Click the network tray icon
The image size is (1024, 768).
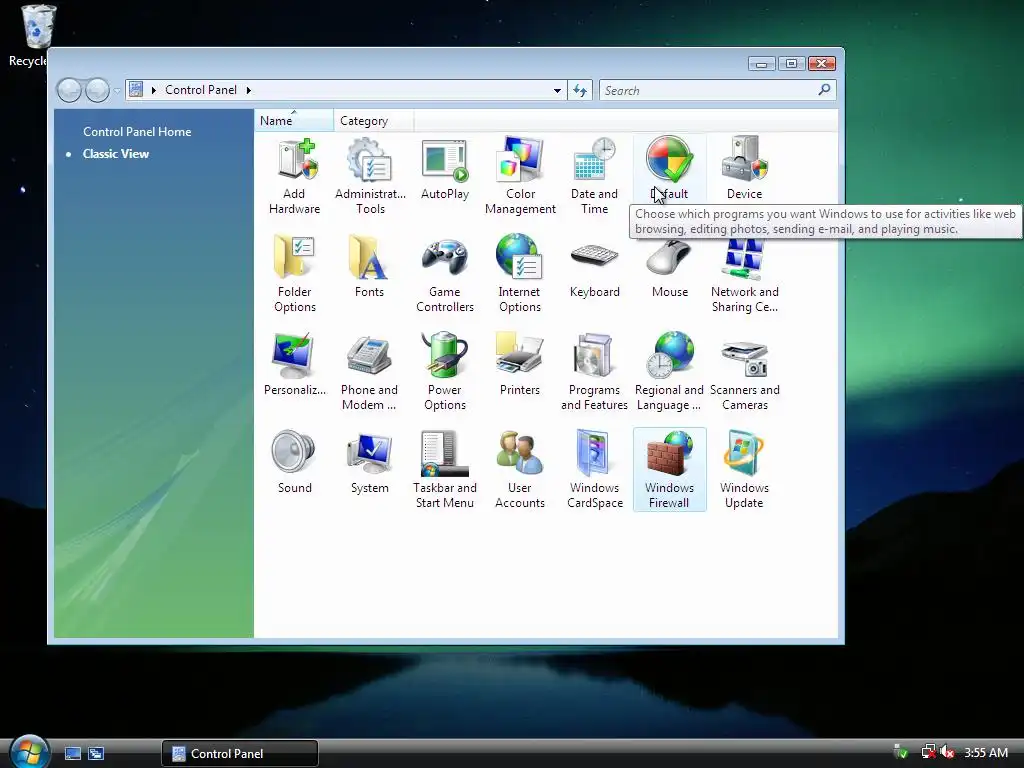click(x=928, y=752)
